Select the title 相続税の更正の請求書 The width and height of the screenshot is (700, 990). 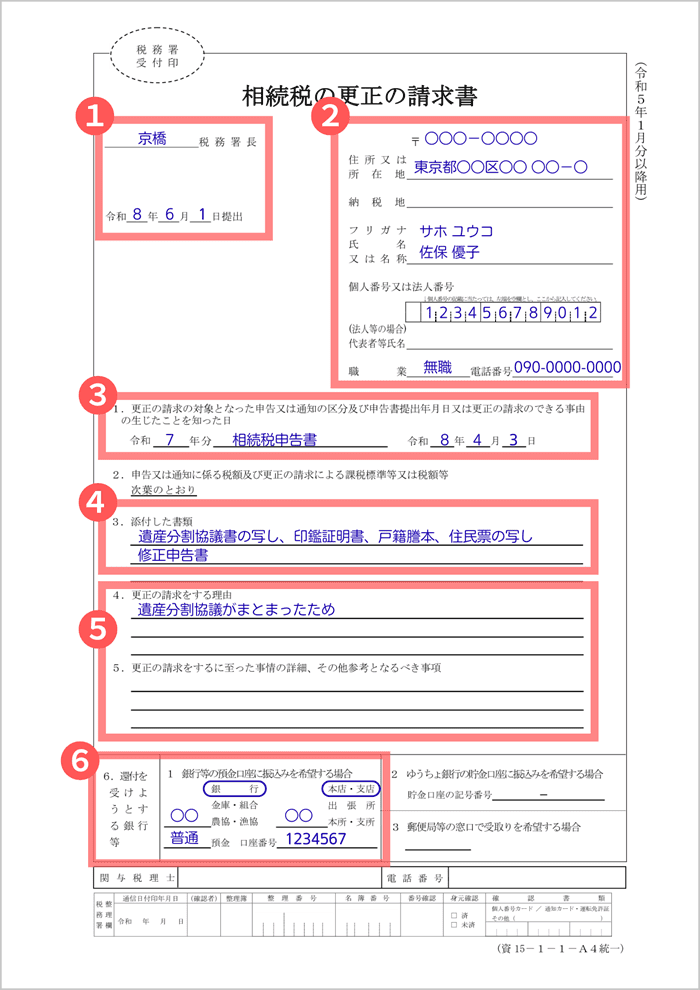[359, 95]
